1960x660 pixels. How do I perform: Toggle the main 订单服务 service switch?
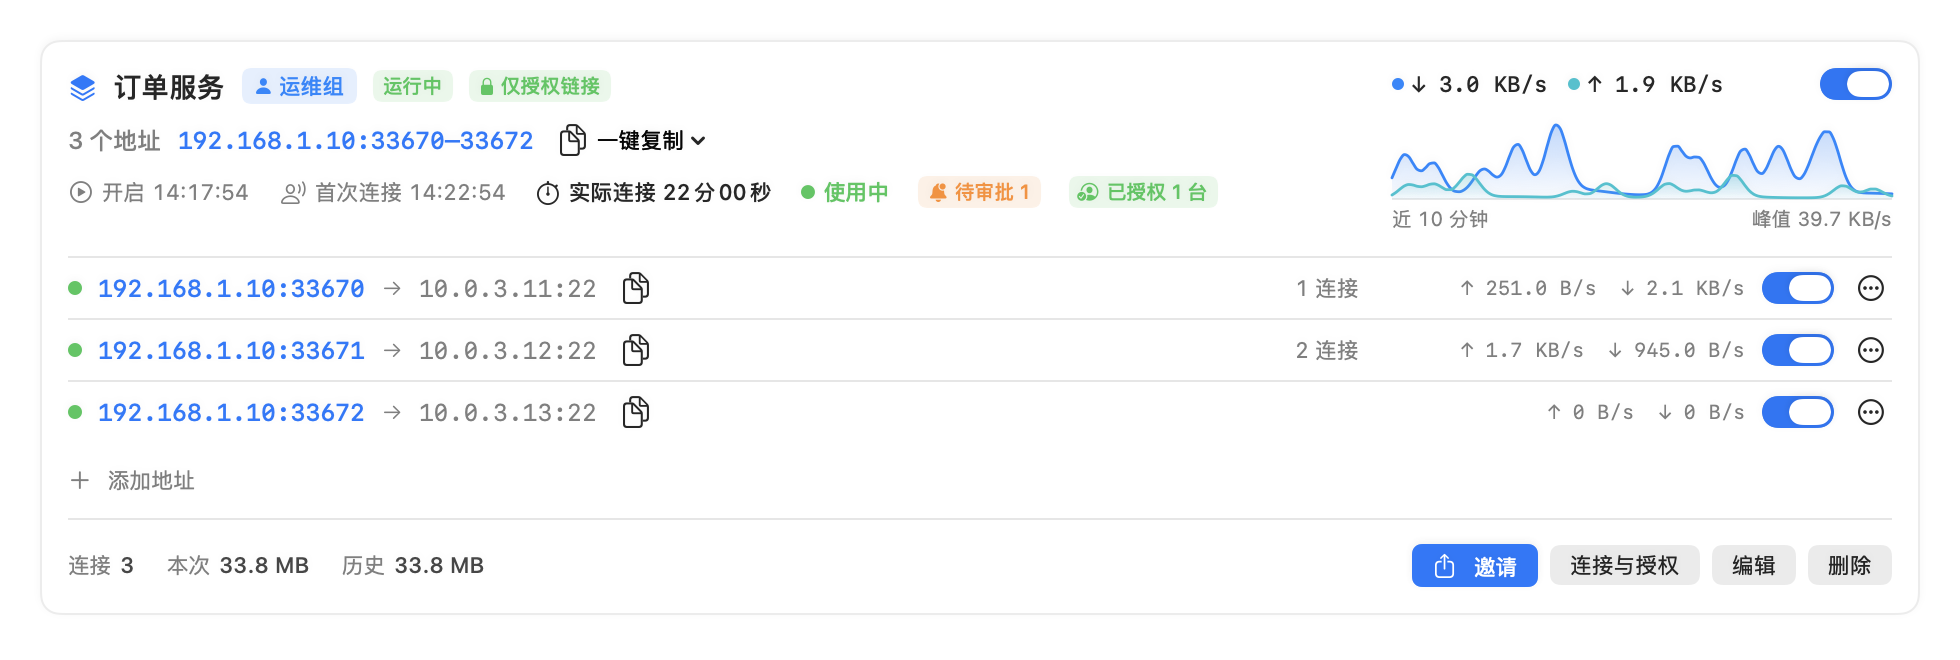(1855, 84)
